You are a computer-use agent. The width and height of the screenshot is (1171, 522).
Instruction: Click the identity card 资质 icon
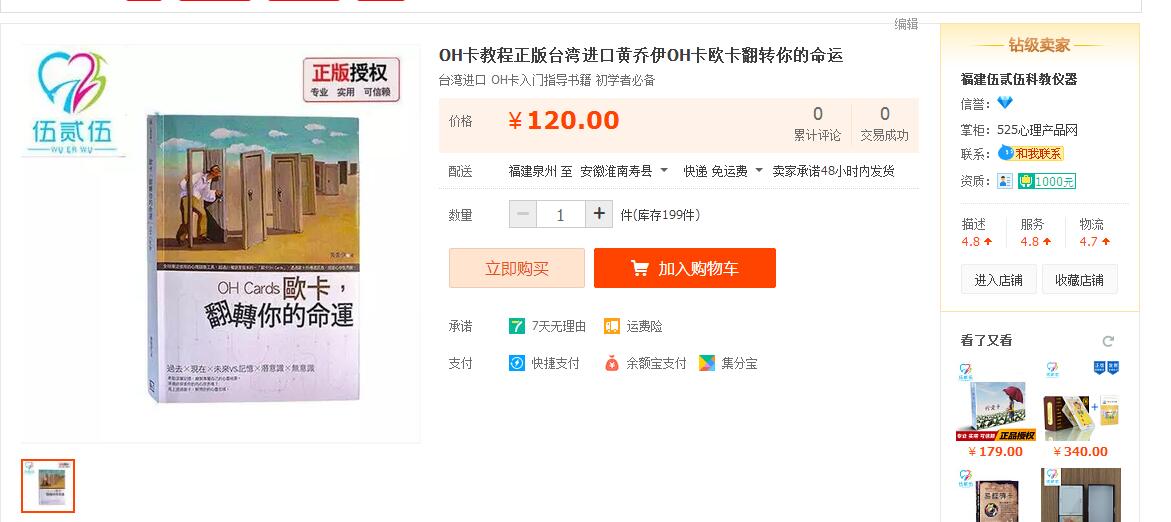coord(1005,181)
